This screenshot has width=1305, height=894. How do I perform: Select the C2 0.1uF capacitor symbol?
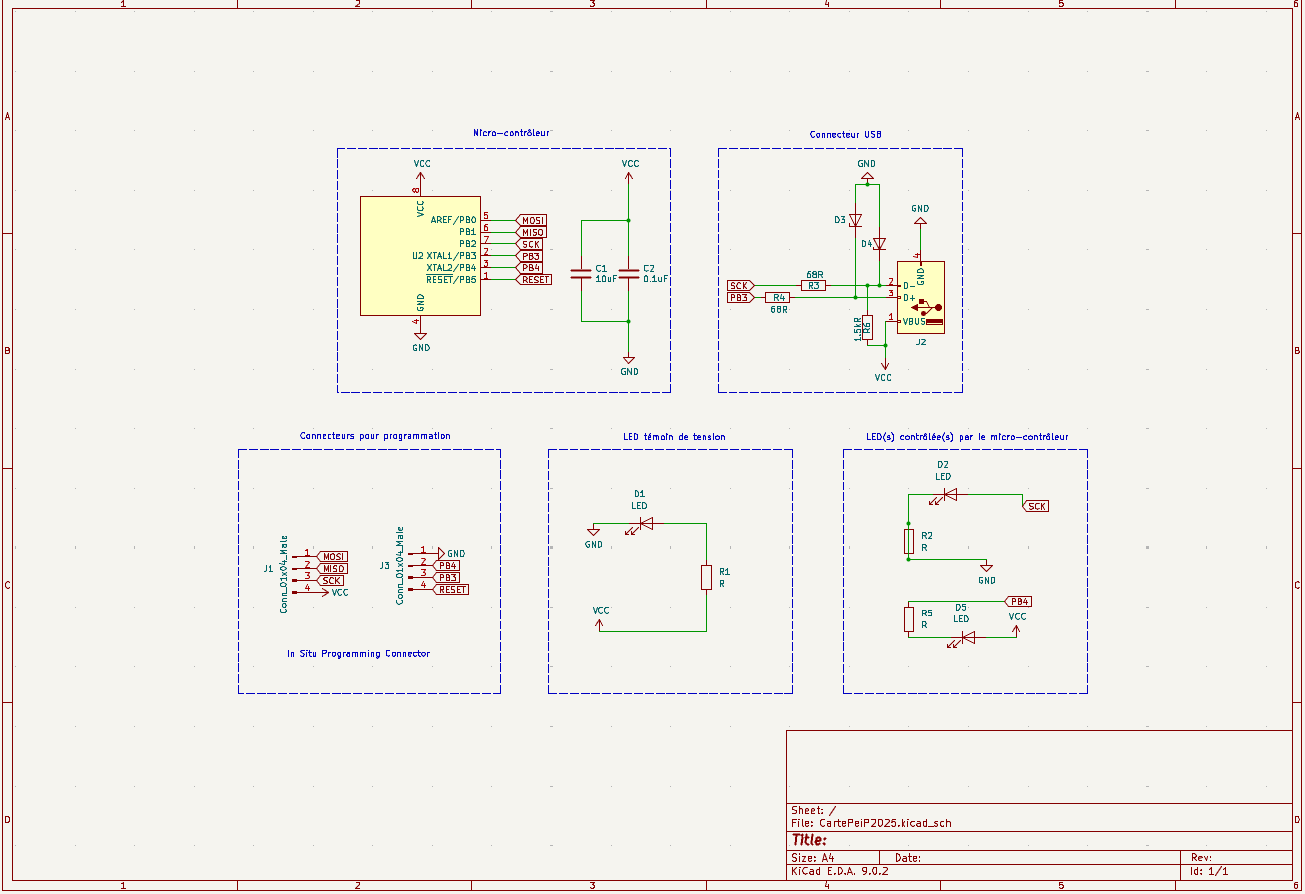628,272
